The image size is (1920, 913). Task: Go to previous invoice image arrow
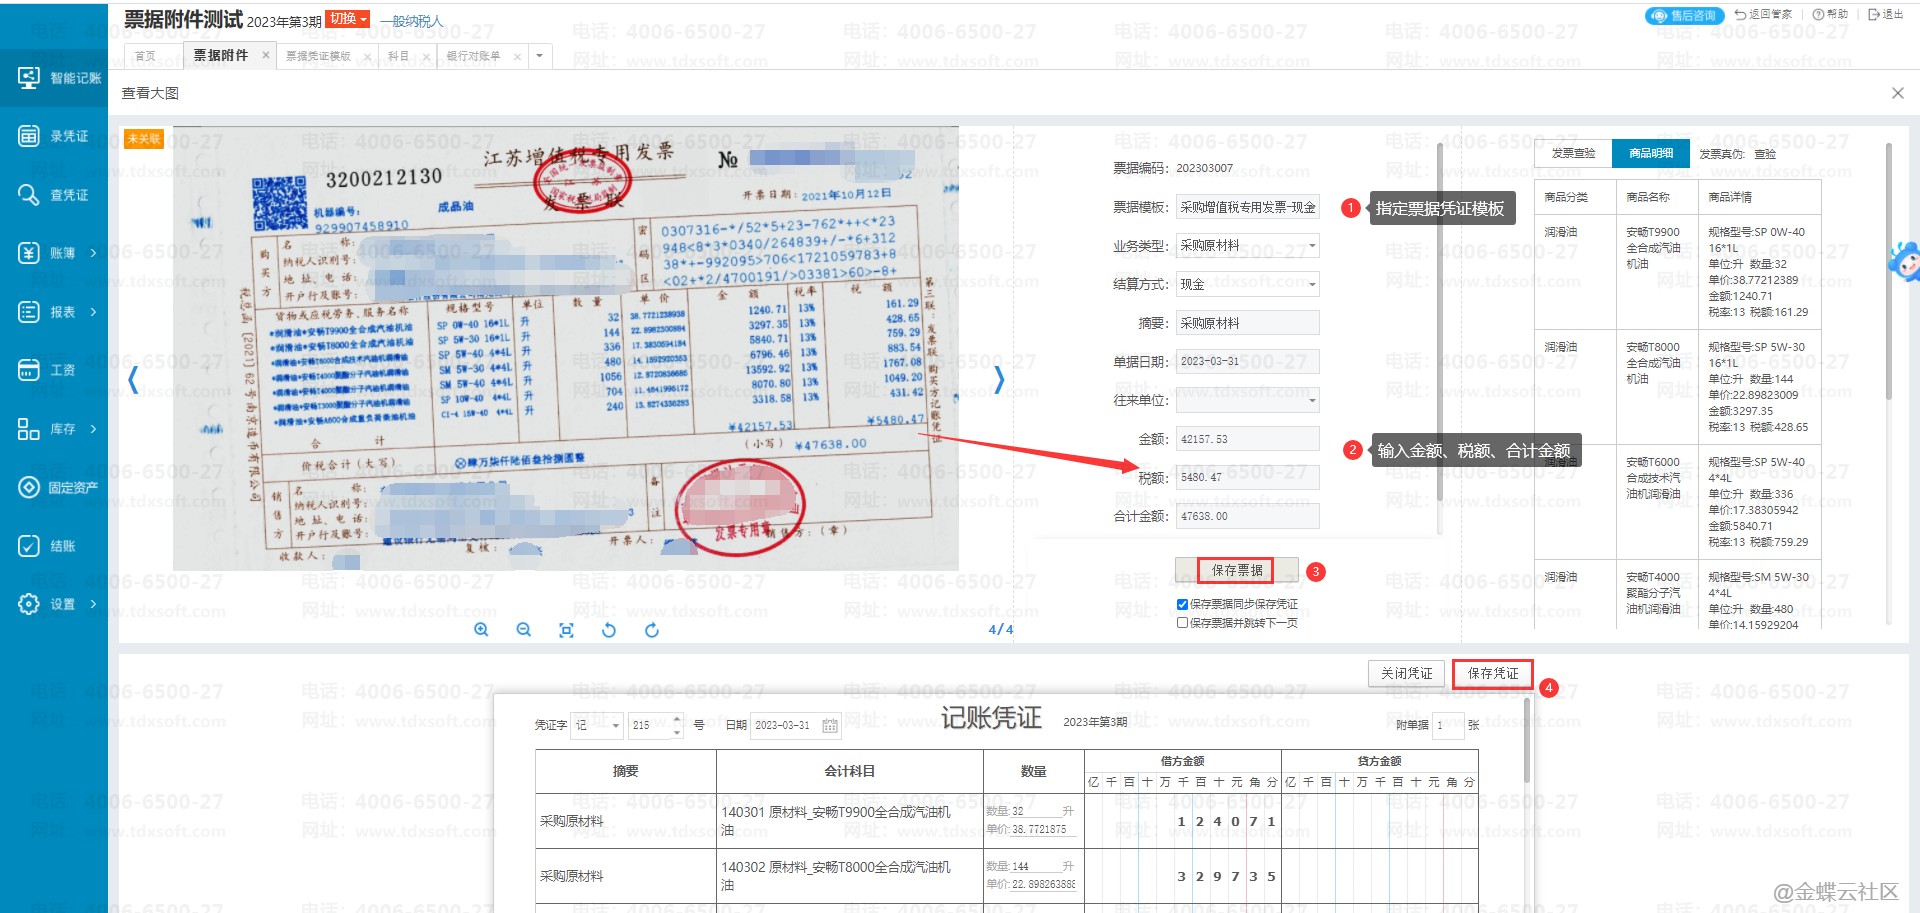tap(133, 380)
